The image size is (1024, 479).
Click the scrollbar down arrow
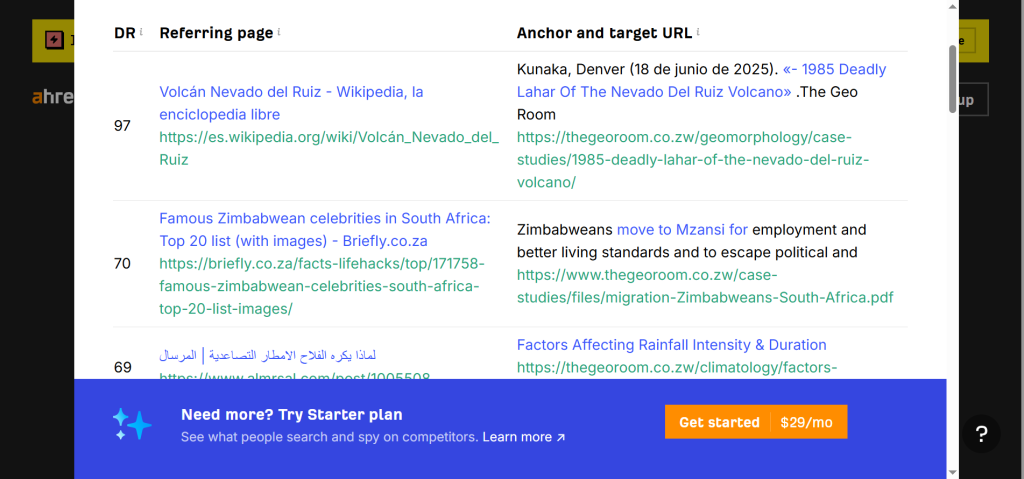click(953, 471)
